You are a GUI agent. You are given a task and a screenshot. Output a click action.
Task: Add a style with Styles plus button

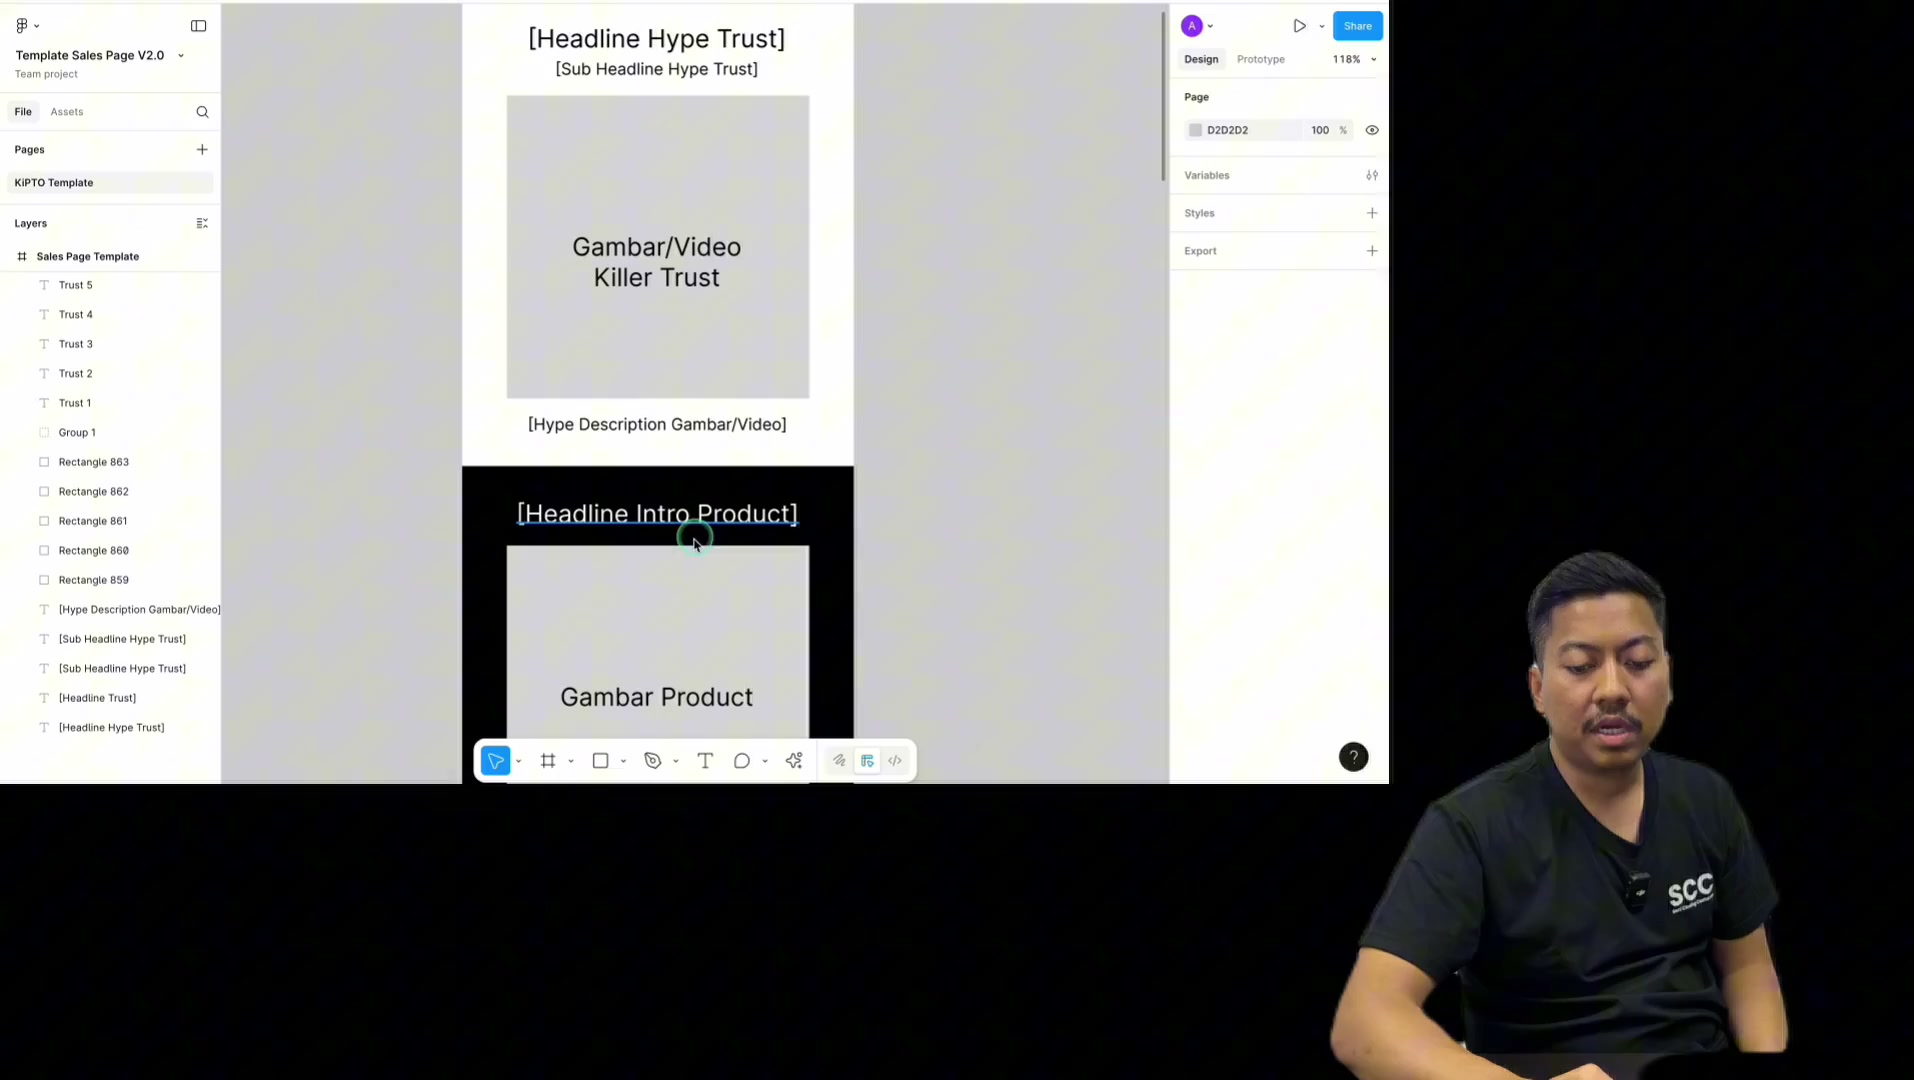pyautogui.click(x=1372, y=214)
